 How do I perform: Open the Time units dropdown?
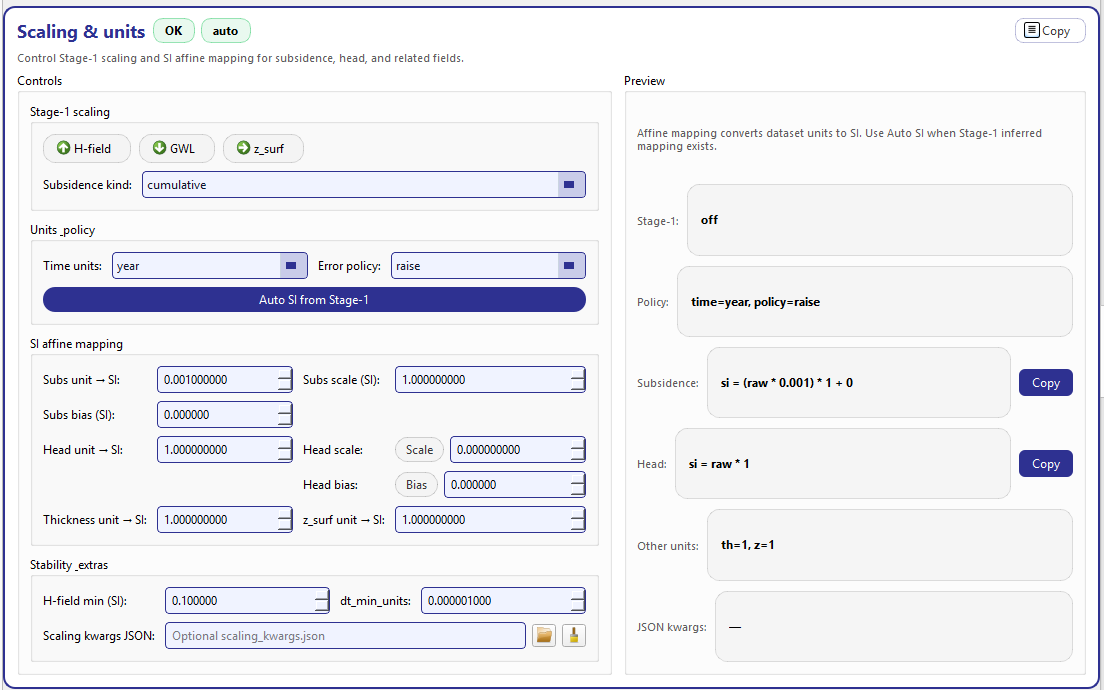[x=290, y=265]
